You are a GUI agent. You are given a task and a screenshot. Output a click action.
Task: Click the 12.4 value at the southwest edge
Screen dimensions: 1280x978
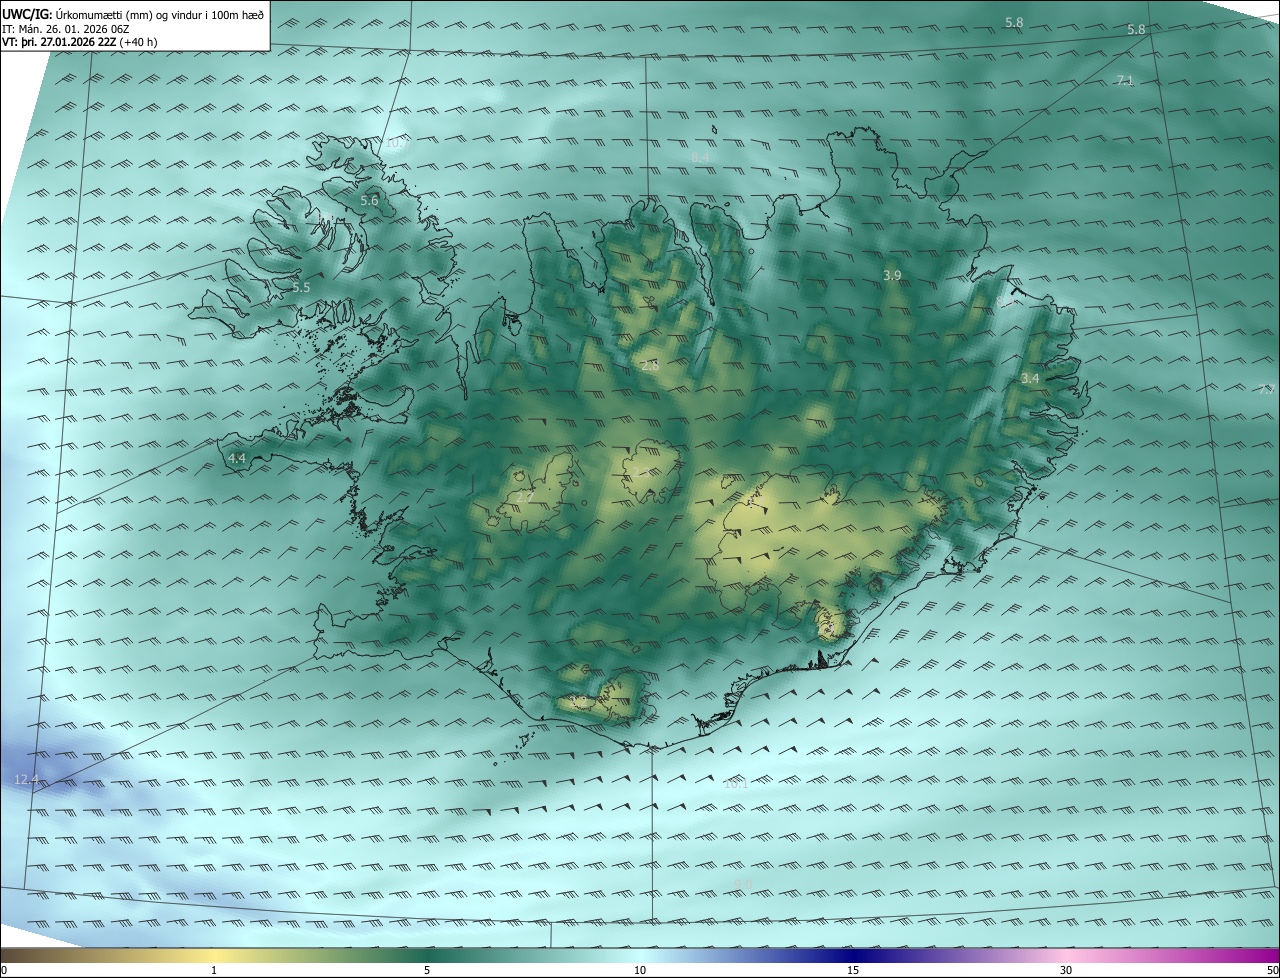(27, 780)
